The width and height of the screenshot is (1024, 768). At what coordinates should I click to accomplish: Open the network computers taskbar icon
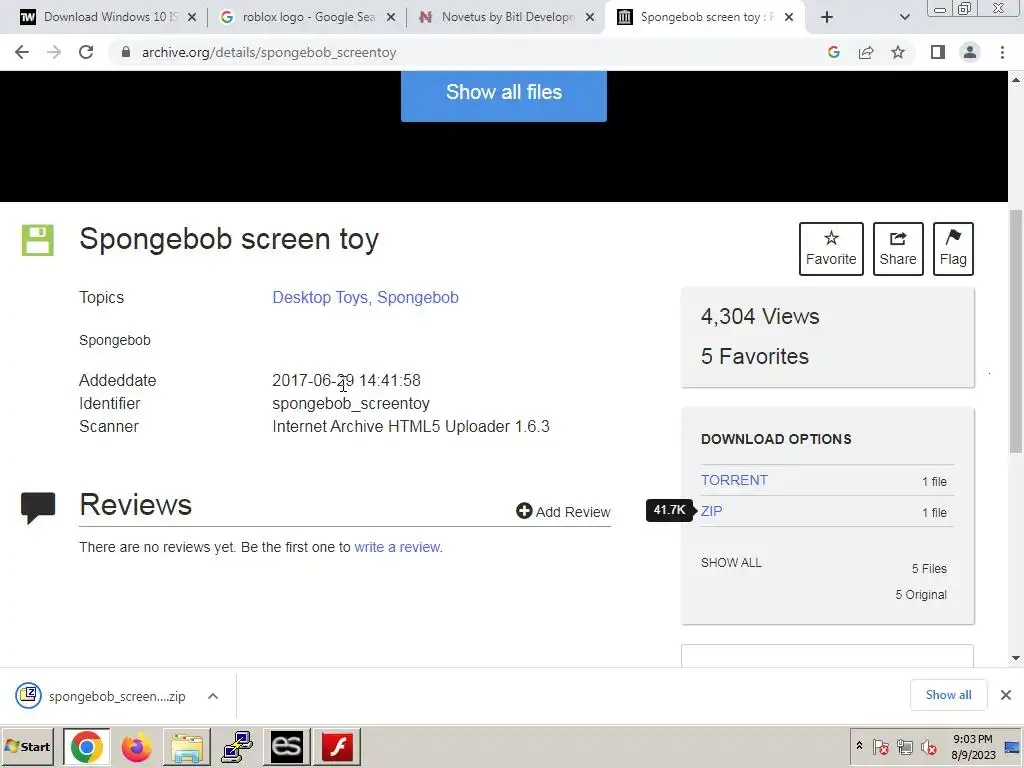237,747
